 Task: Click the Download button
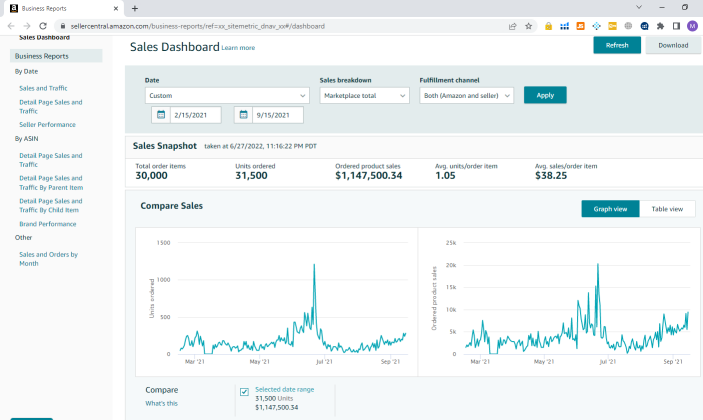(x=673, y=45)
